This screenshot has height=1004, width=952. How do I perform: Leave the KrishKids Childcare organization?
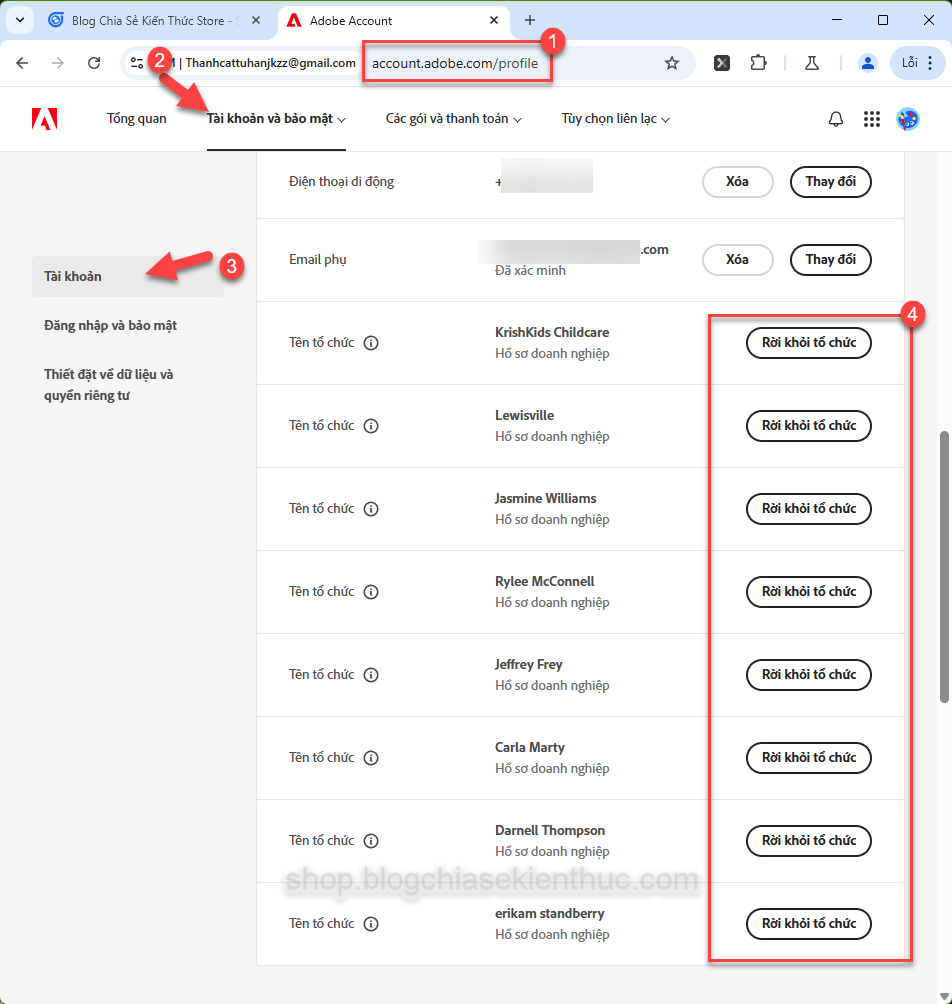pyautogui.click(x=809, y=343)
